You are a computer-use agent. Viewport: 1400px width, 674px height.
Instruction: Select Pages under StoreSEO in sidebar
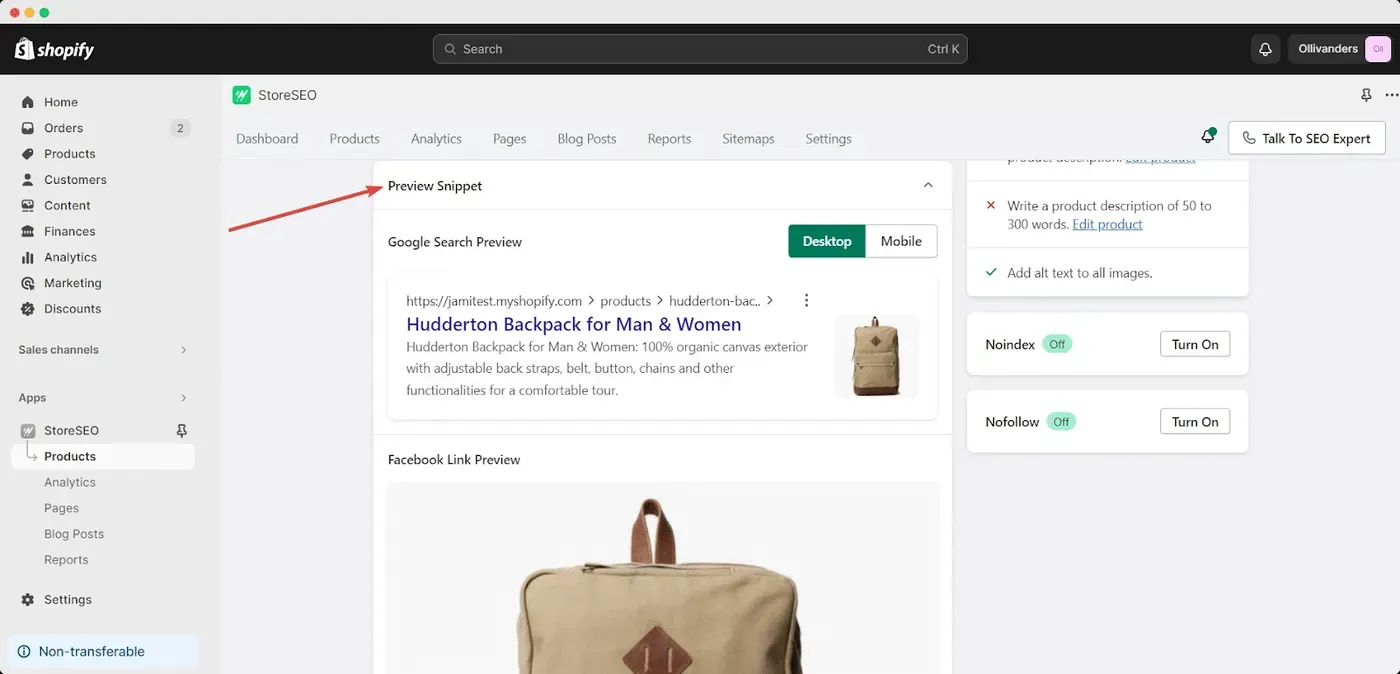[x=62, y=508]
